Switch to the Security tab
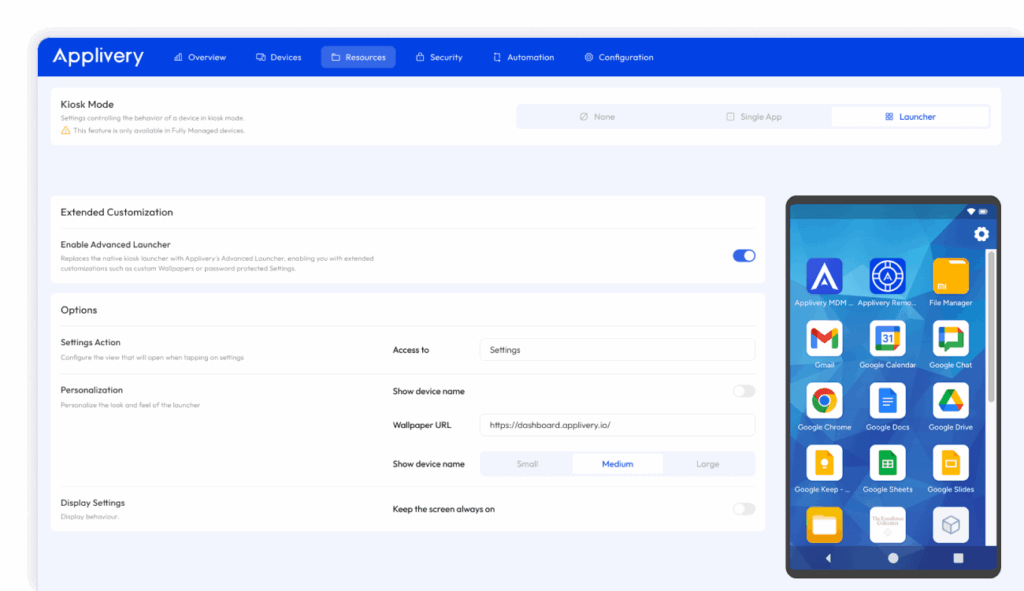The height and width of the screenshot is (591, 1024). tap(438, 57)
